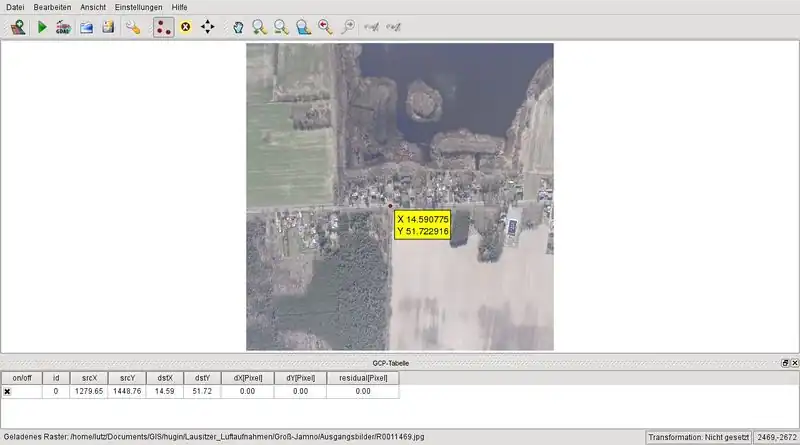Sort table by residual[Pixel] column header
This screenshot has height=445, width=800.
pyautogui.click(x=362, y=378)
